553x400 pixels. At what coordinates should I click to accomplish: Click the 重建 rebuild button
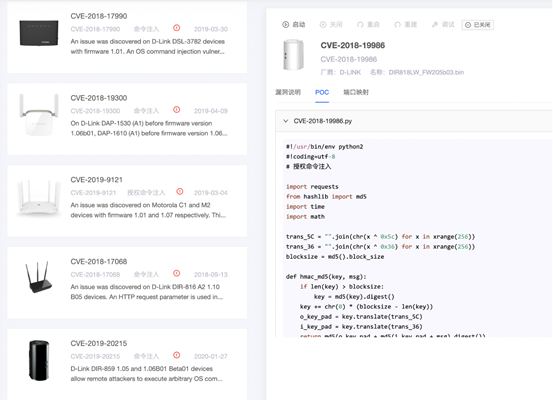point(406,24)
